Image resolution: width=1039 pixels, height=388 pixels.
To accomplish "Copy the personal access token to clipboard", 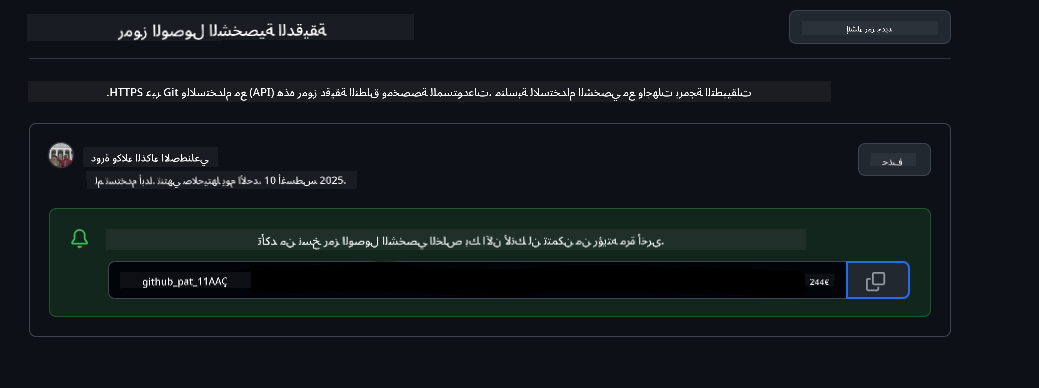I will (877, 280).
